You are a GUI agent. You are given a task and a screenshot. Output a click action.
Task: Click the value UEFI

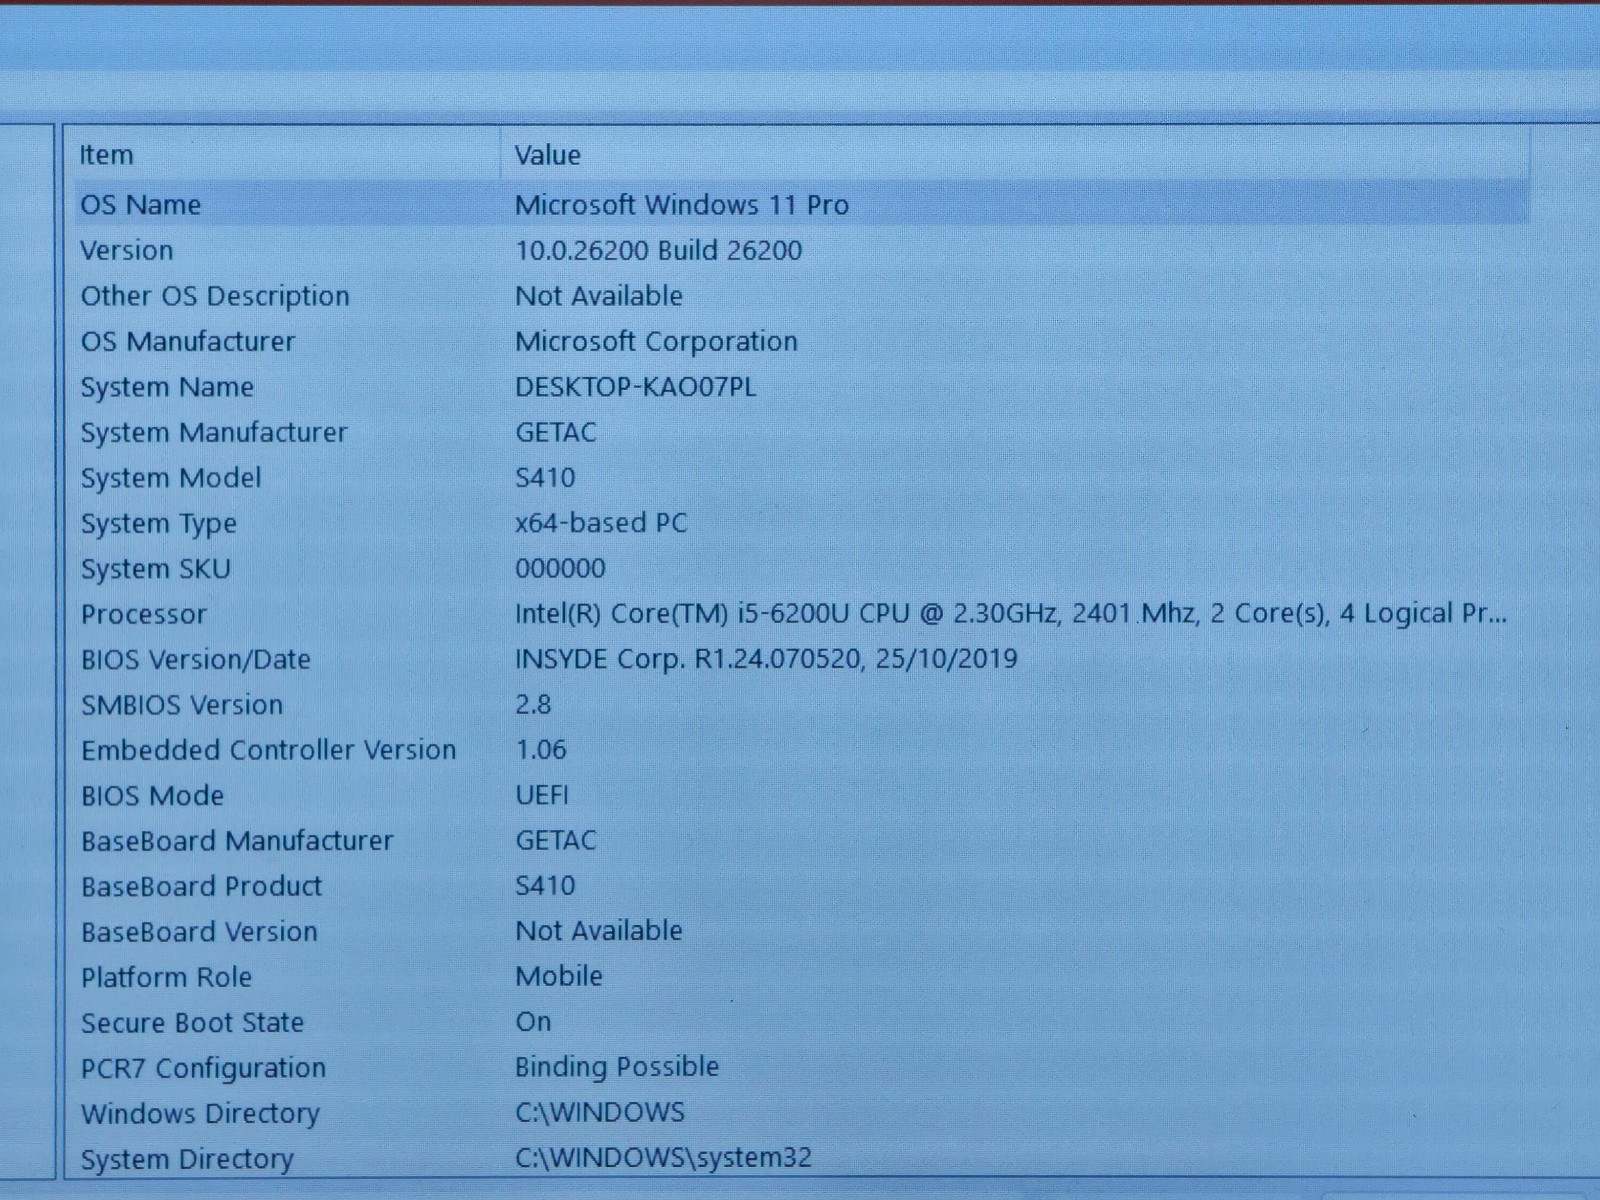542,796
